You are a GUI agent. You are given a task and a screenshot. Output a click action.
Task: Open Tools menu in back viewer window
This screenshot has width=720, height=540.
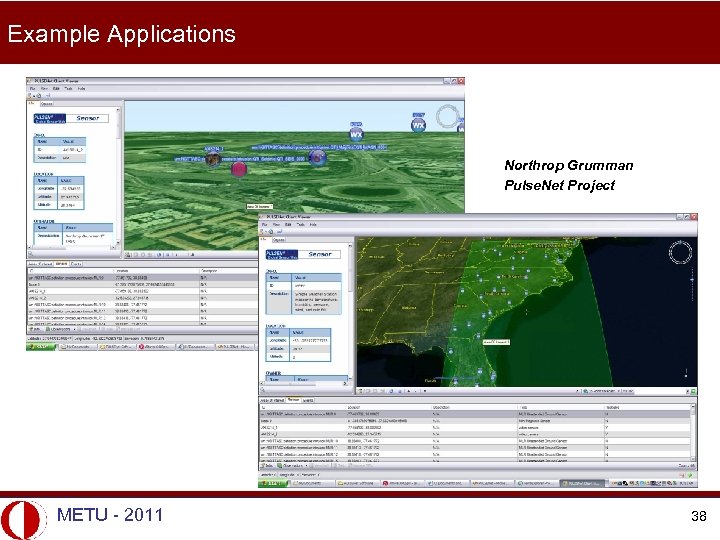[68, 89]
